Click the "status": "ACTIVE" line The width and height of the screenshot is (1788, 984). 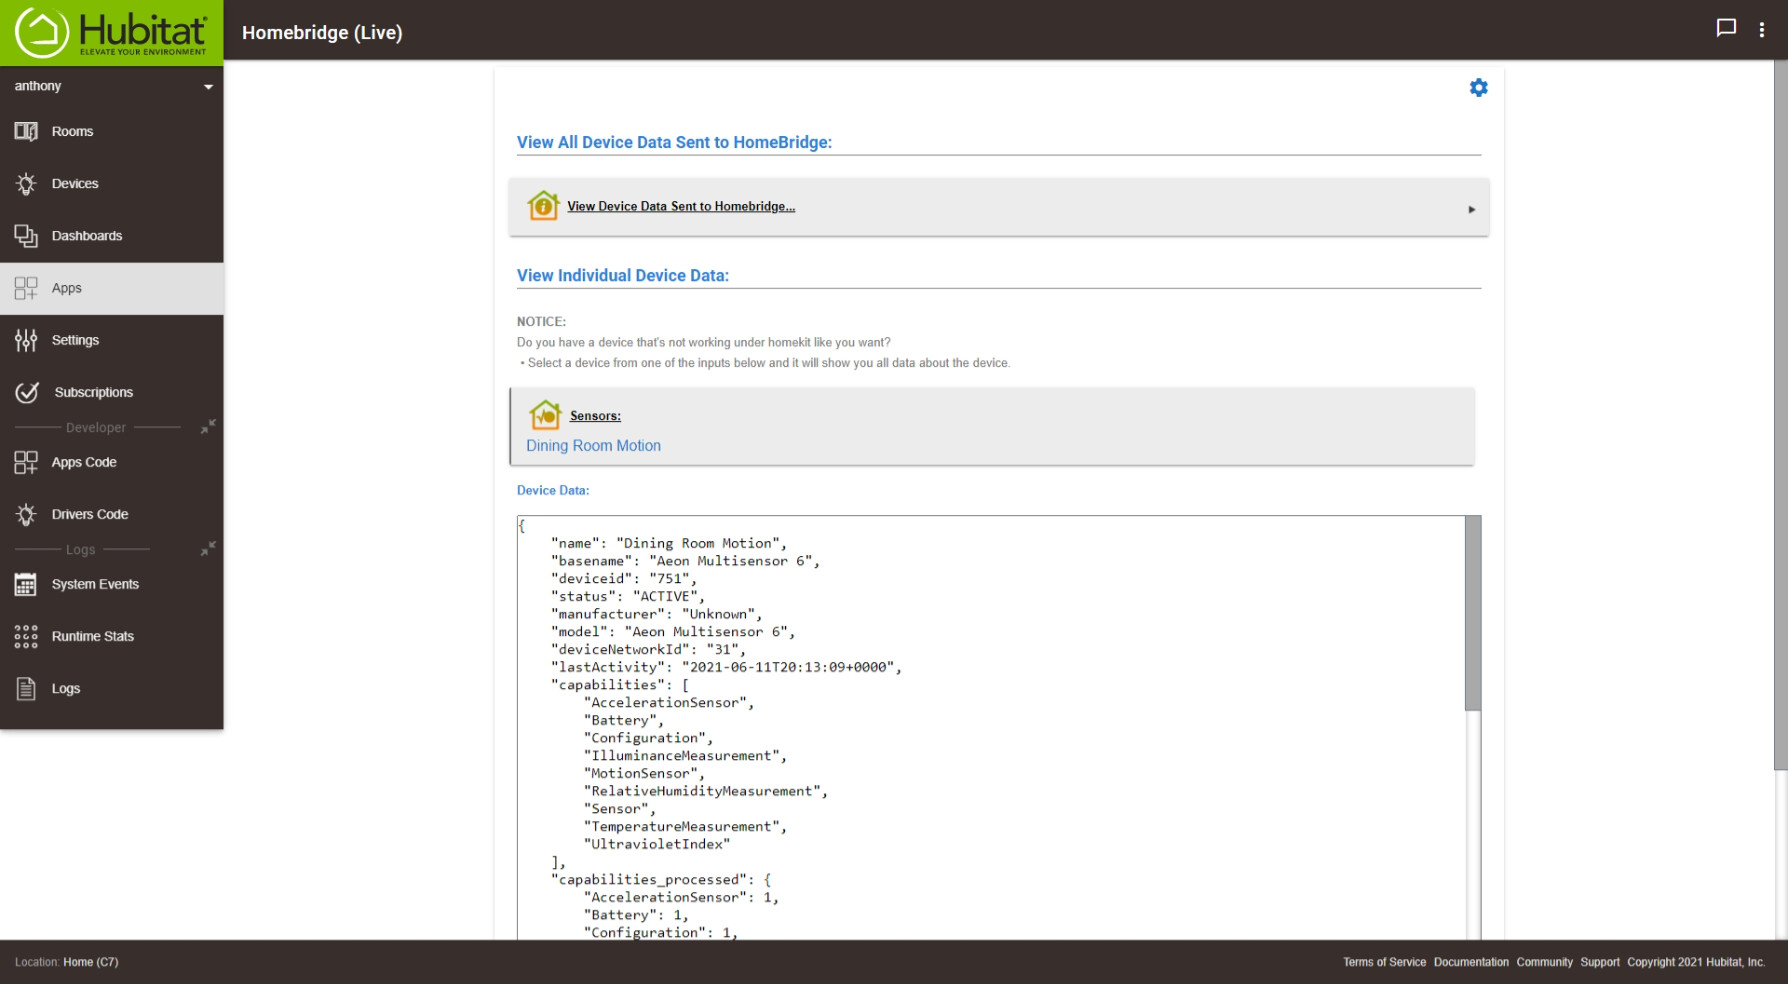pyautogui.click(x=627, y=596)
